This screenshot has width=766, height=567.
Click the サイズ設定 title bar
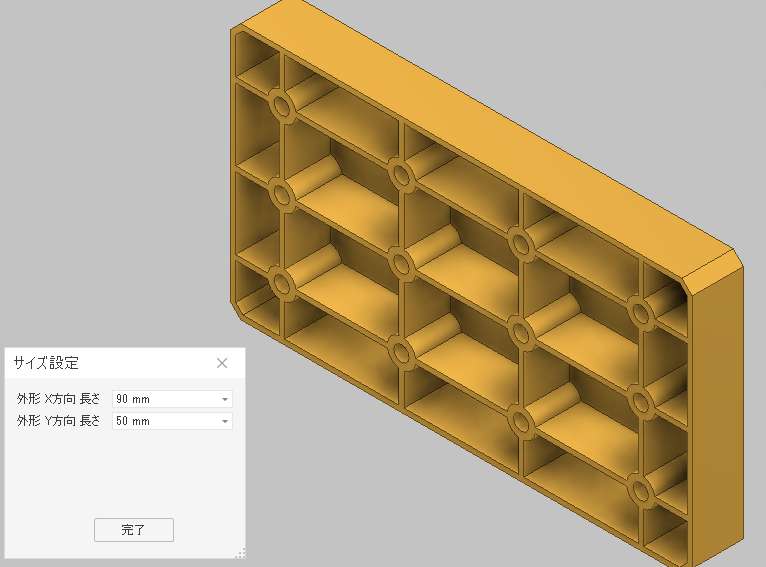click(110, 363)
